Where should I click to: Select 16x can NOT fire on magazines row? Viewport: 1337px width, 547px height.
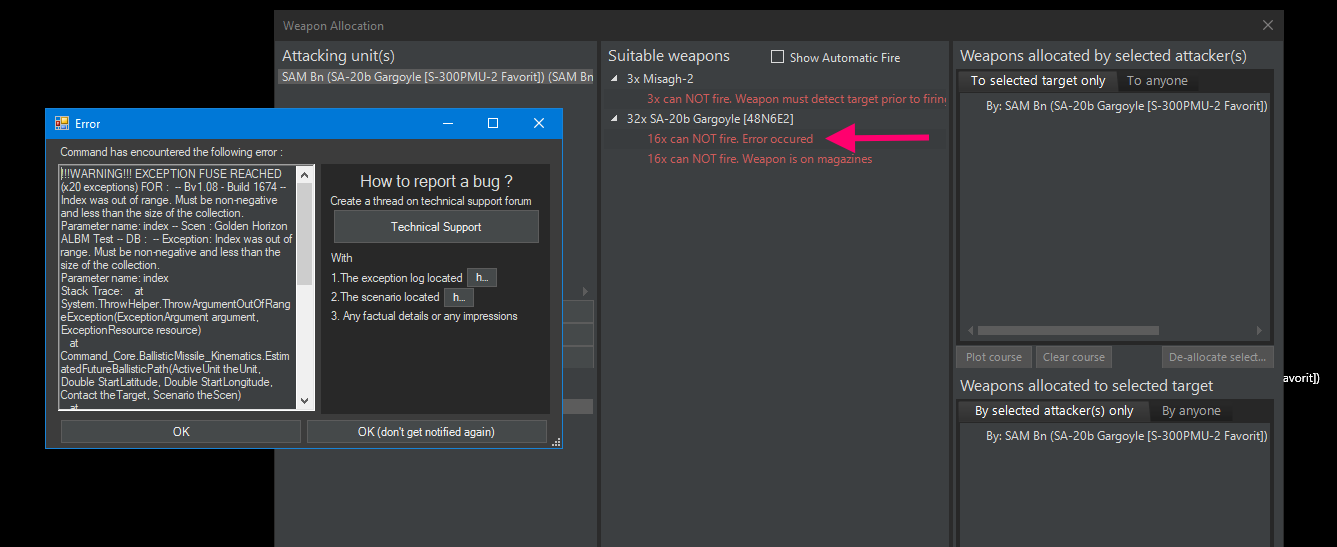[x=760, y=159]
